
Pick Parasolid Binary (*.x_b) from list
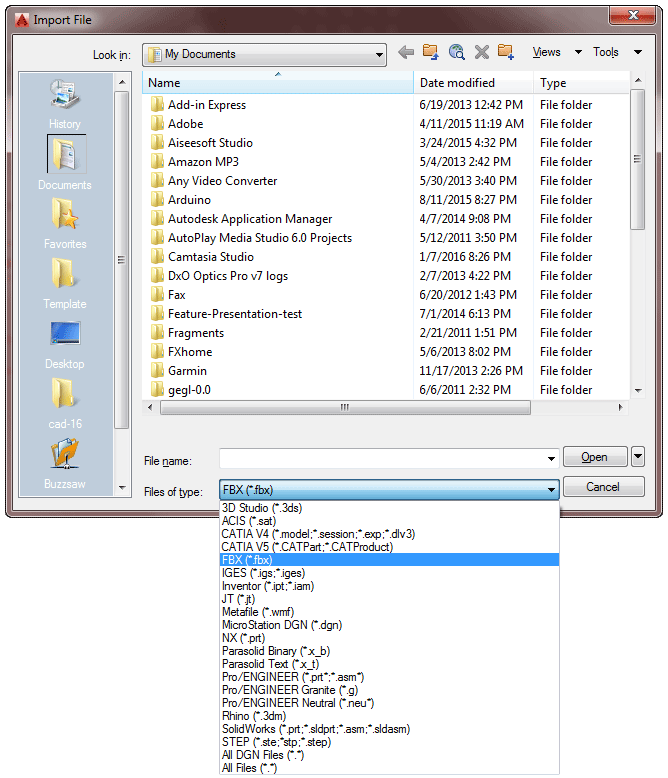(x=389, y=651)
